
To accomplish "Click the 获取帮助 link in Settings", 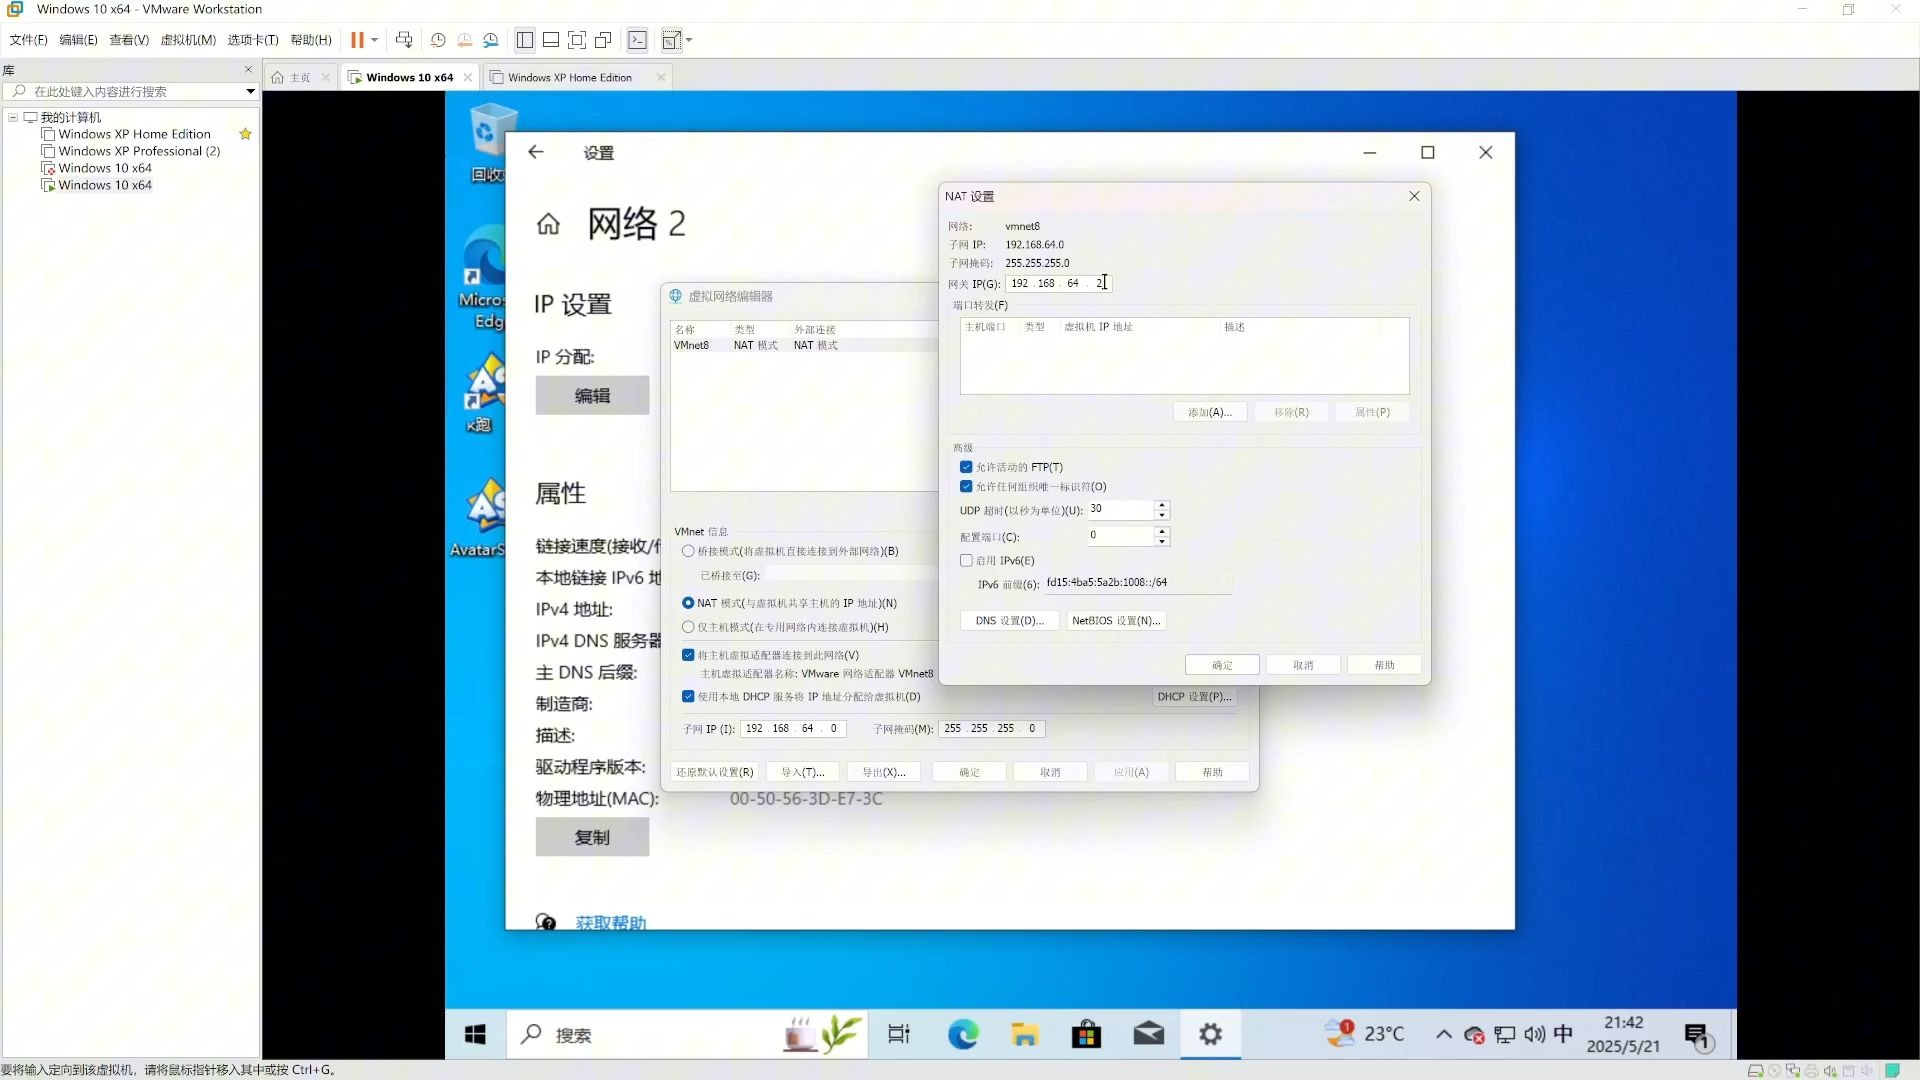I will click(x=610, y=922).
